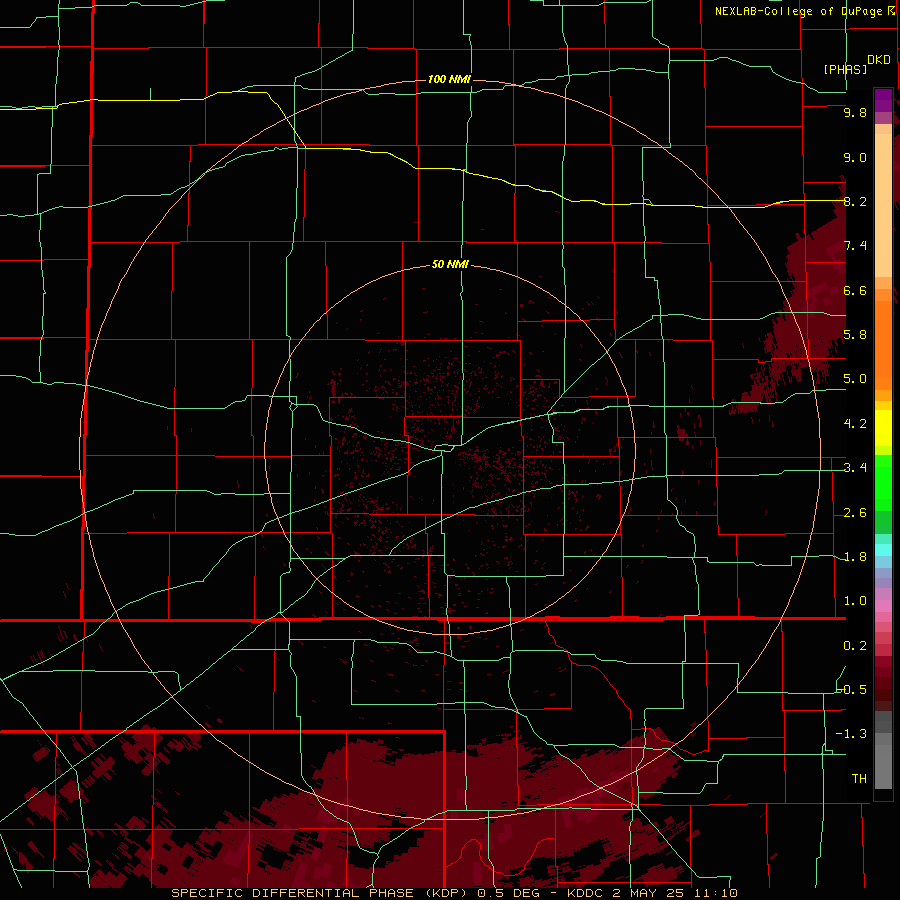Click the 5.8 value on the color scale

[x=855, y=335]
